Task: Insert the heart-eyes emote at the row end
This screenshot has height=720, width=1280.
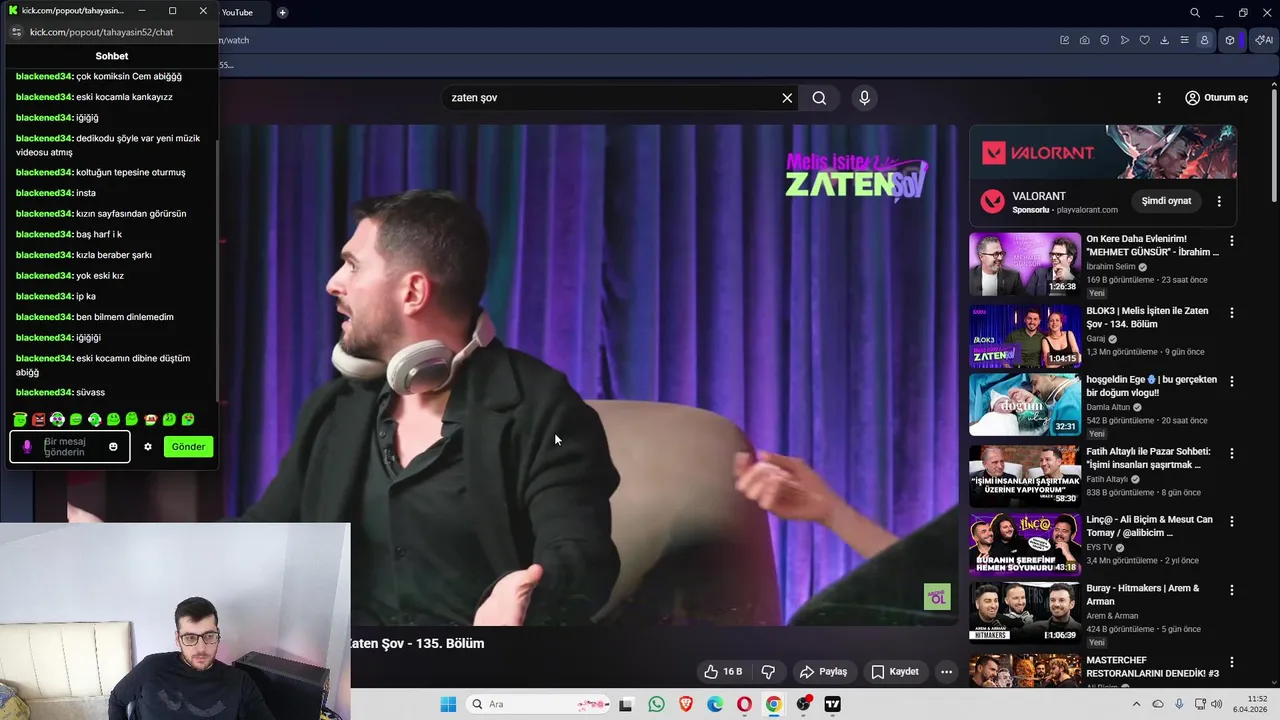Action: (x=188, y=420)
